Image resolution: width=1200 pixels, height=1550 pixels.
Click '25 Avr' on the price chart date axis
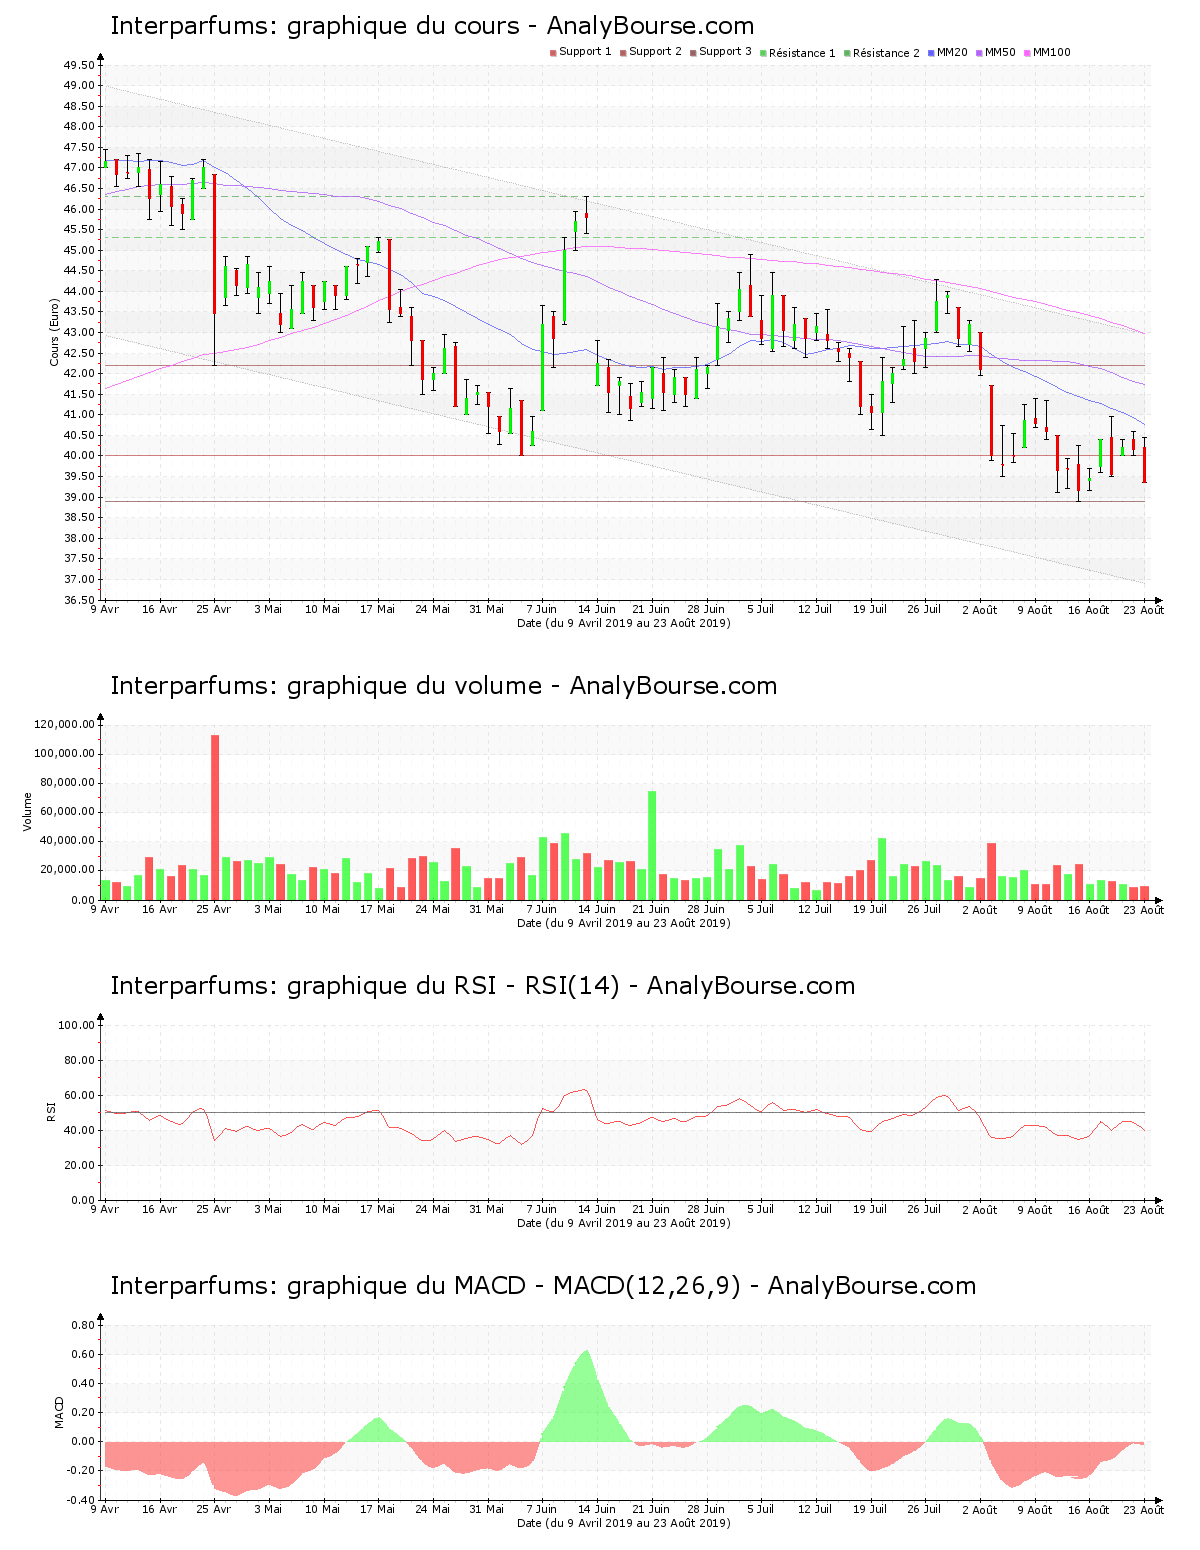point(214,609)
